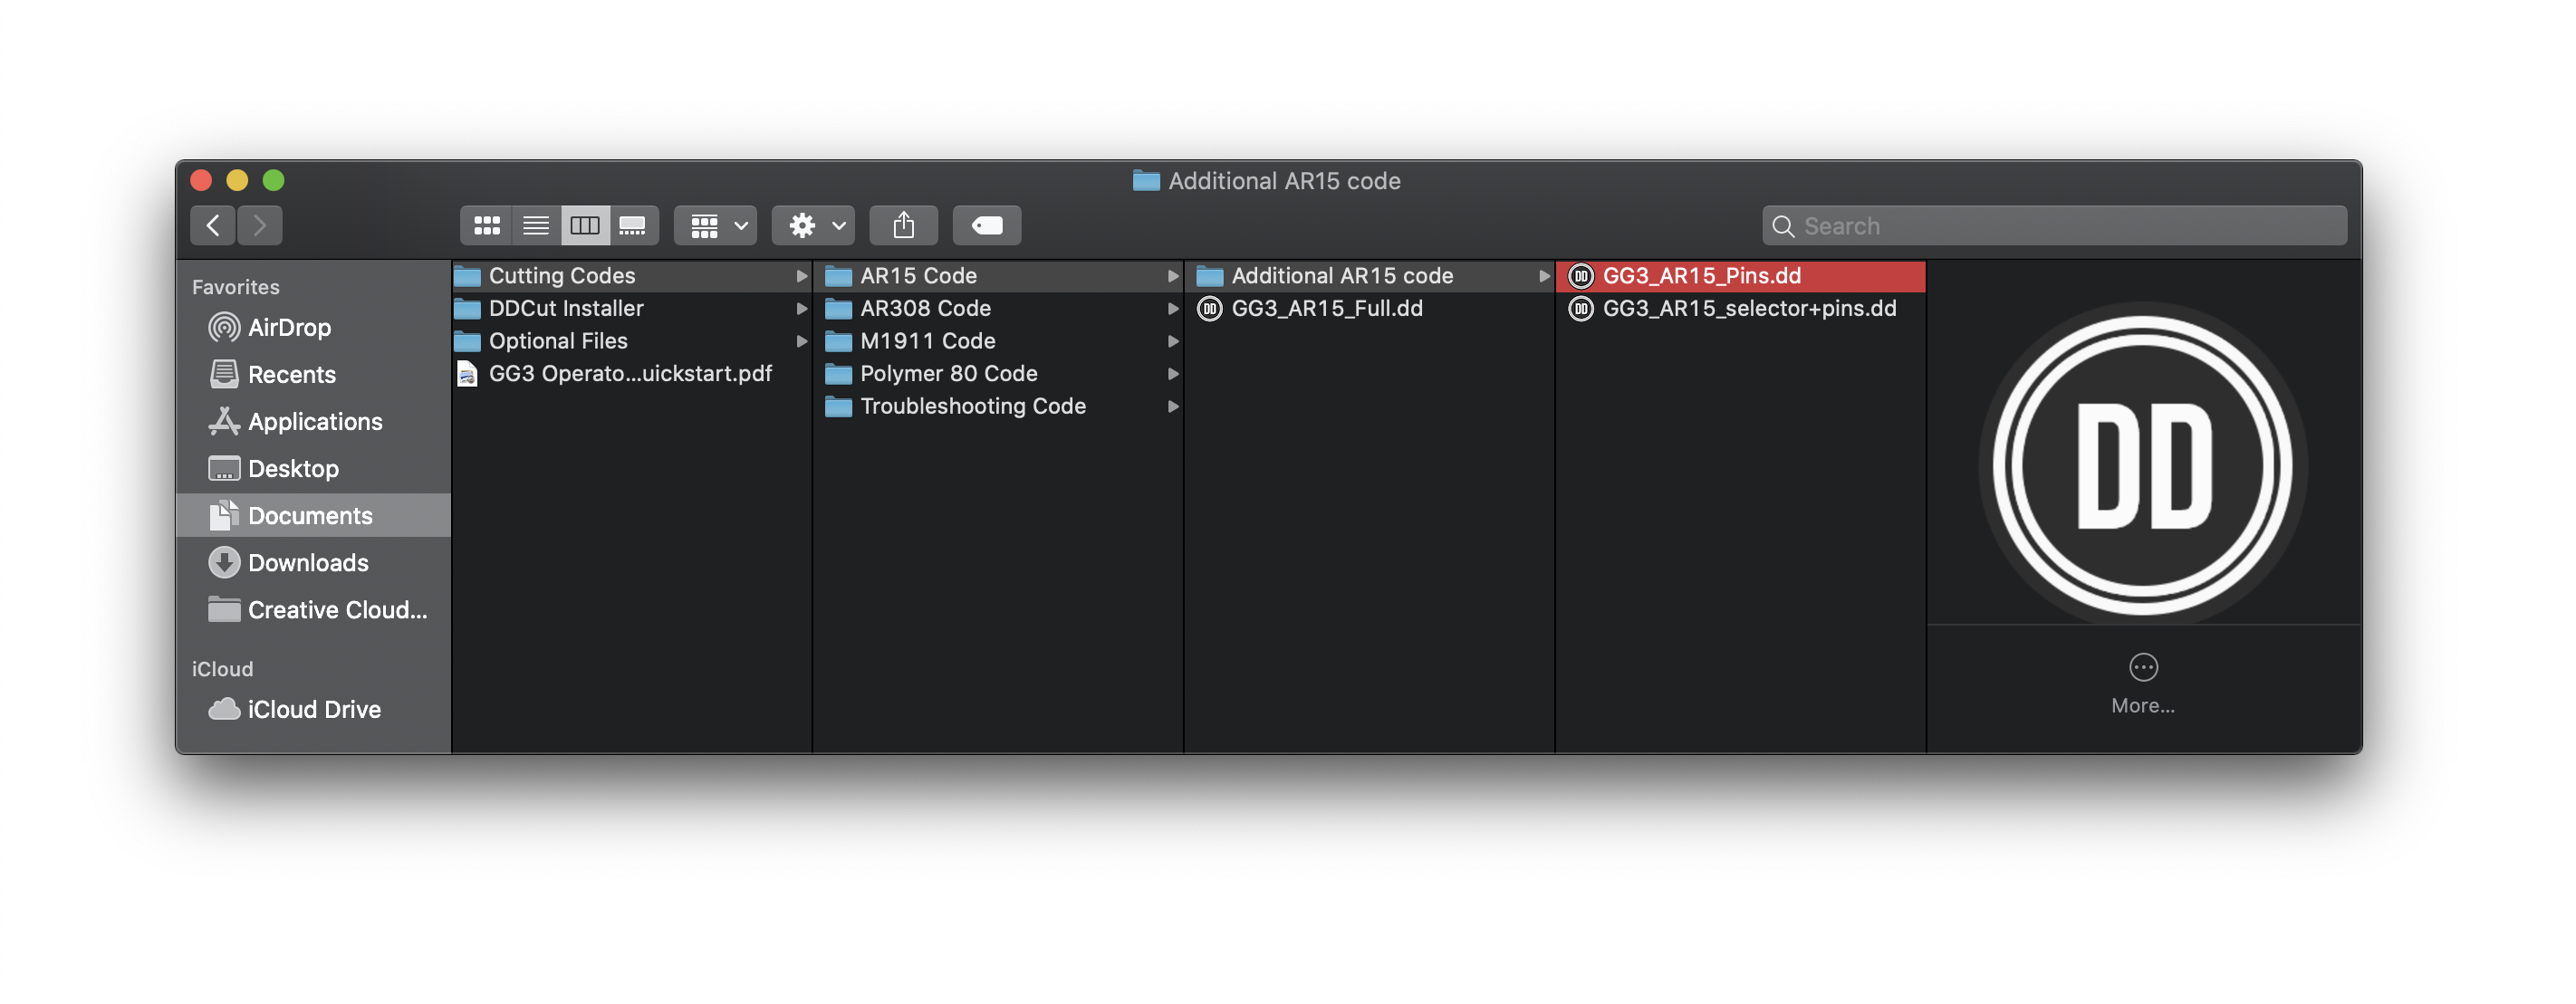Expand the Troubleshooting Code folder
Image resolution: width=2576 pixels, height=1004 pixels.
(x=972, y=407)
